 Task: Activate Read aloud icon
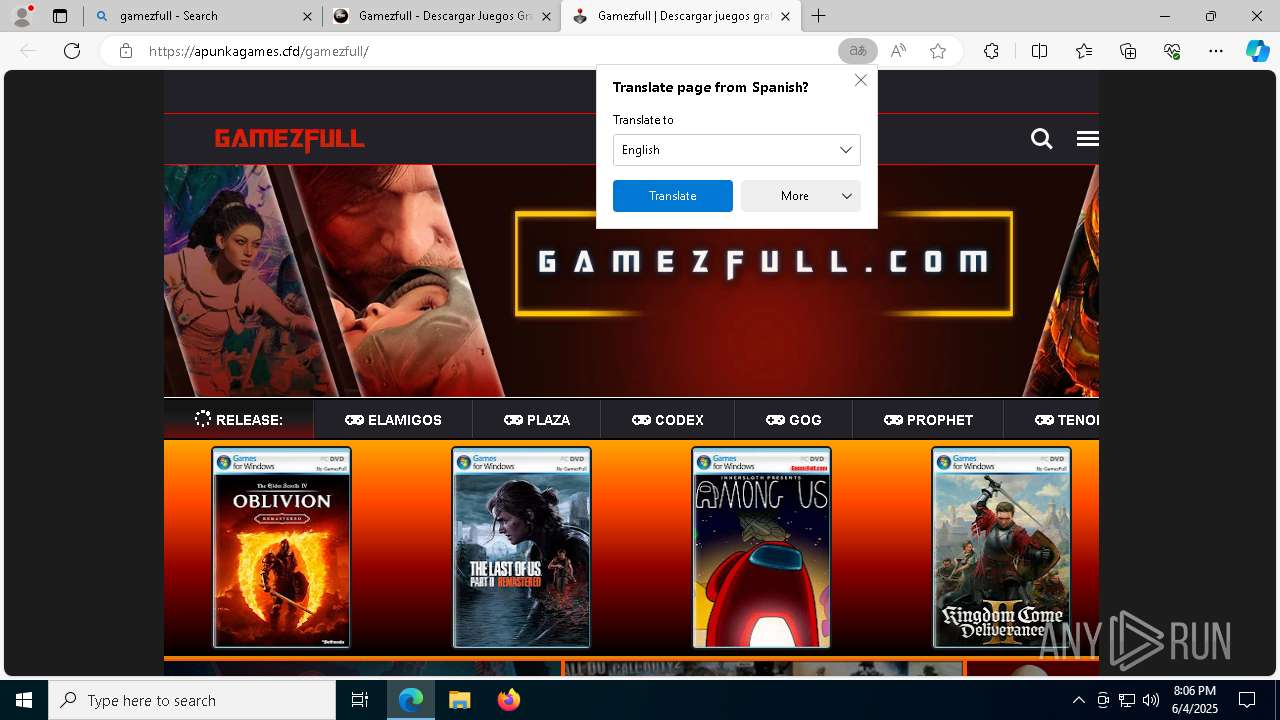tap(898, 51)
